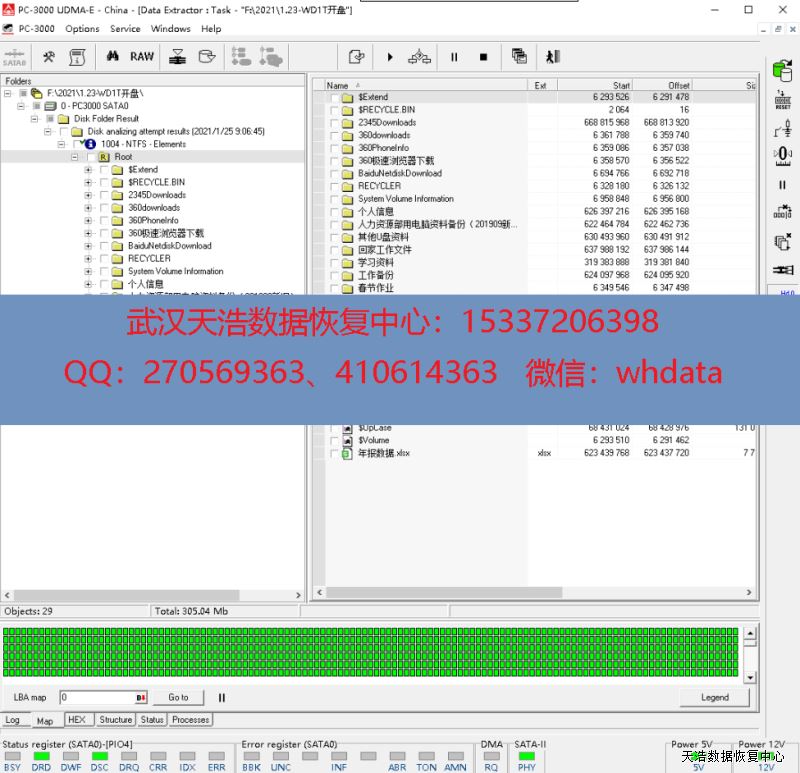
Task: Click the Reset icon in right sidebar
Action: coord(782,100)
